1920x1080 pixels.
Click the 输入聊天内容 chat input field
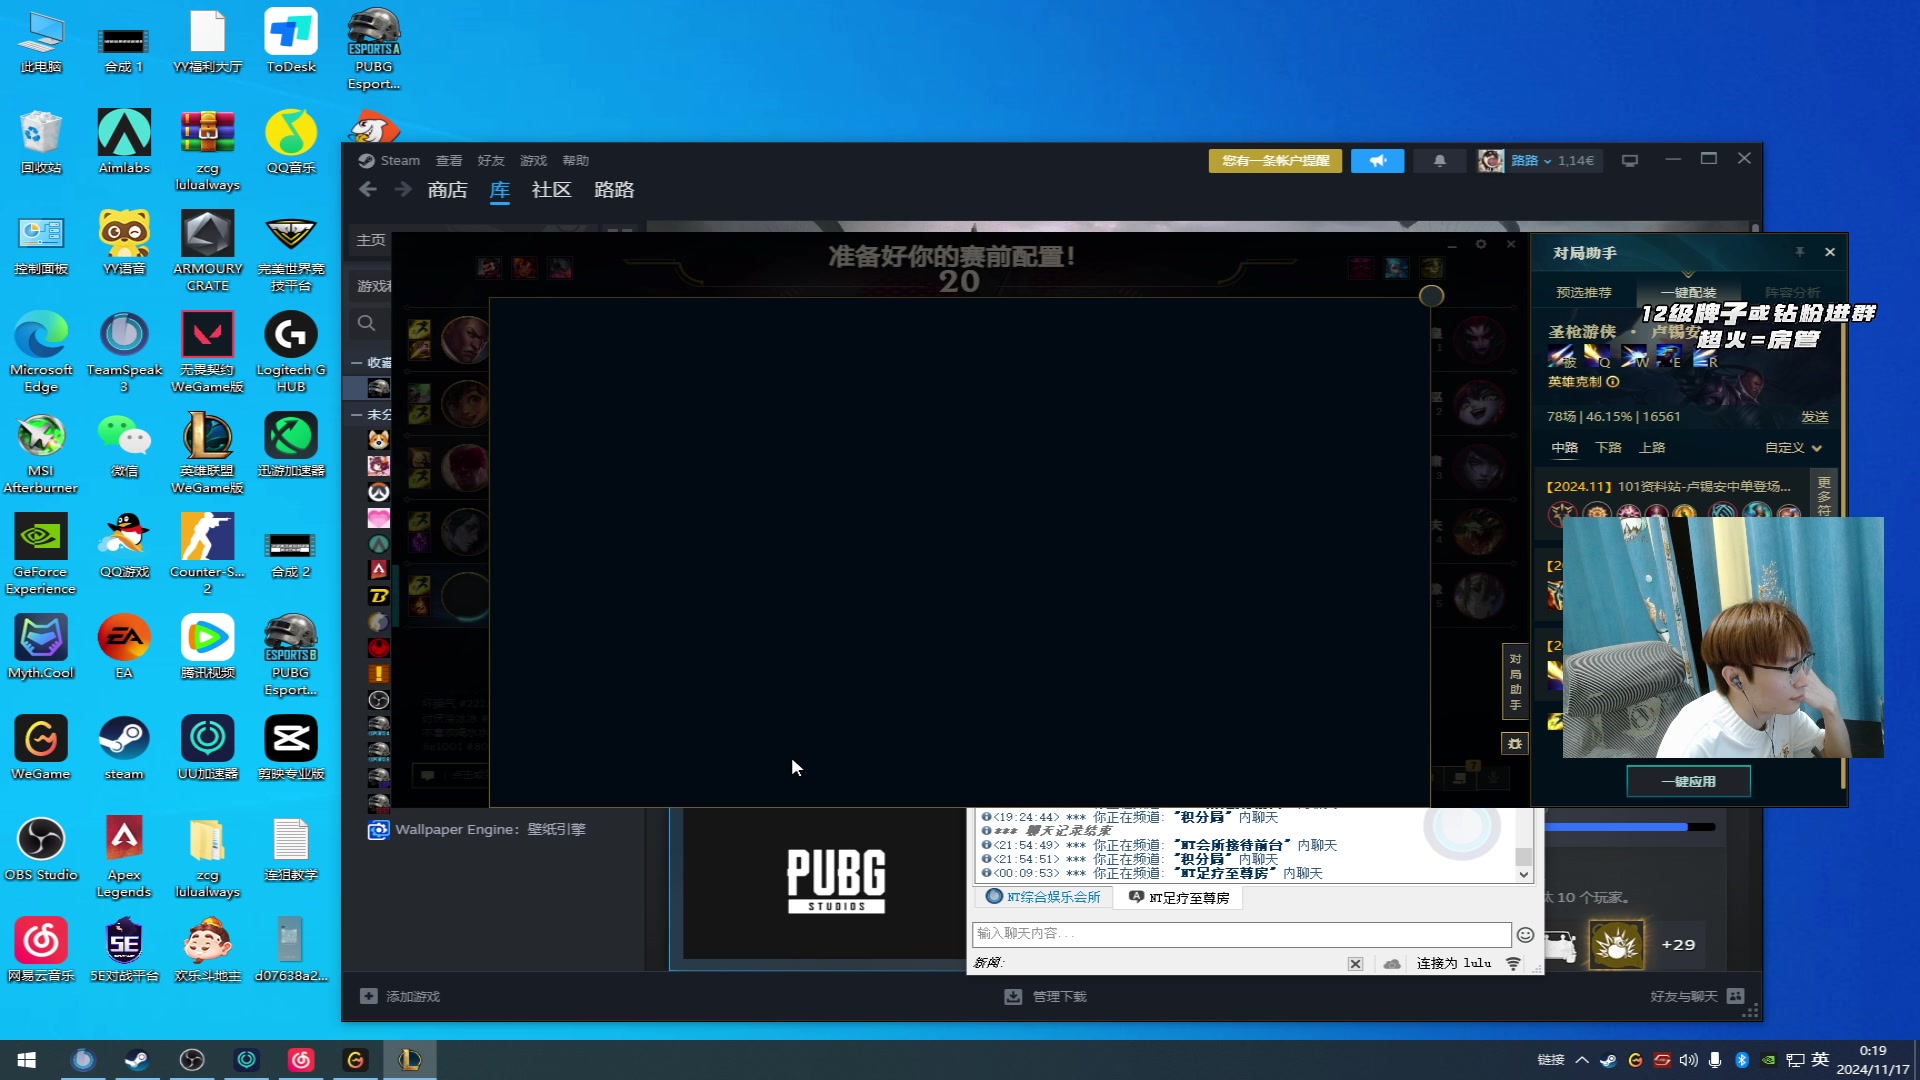pyautogui.click(x=1241, y=934)
